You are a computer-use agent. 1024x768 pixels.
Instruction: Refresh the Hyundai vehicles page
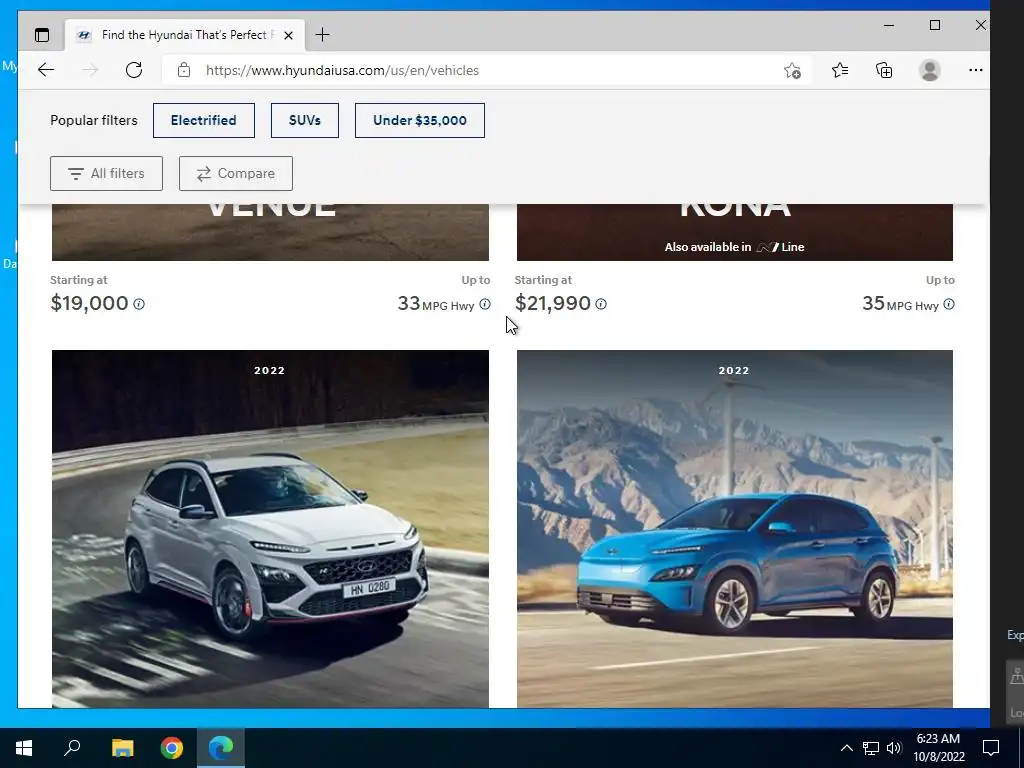pyautogui.click(x=134, y=71)
